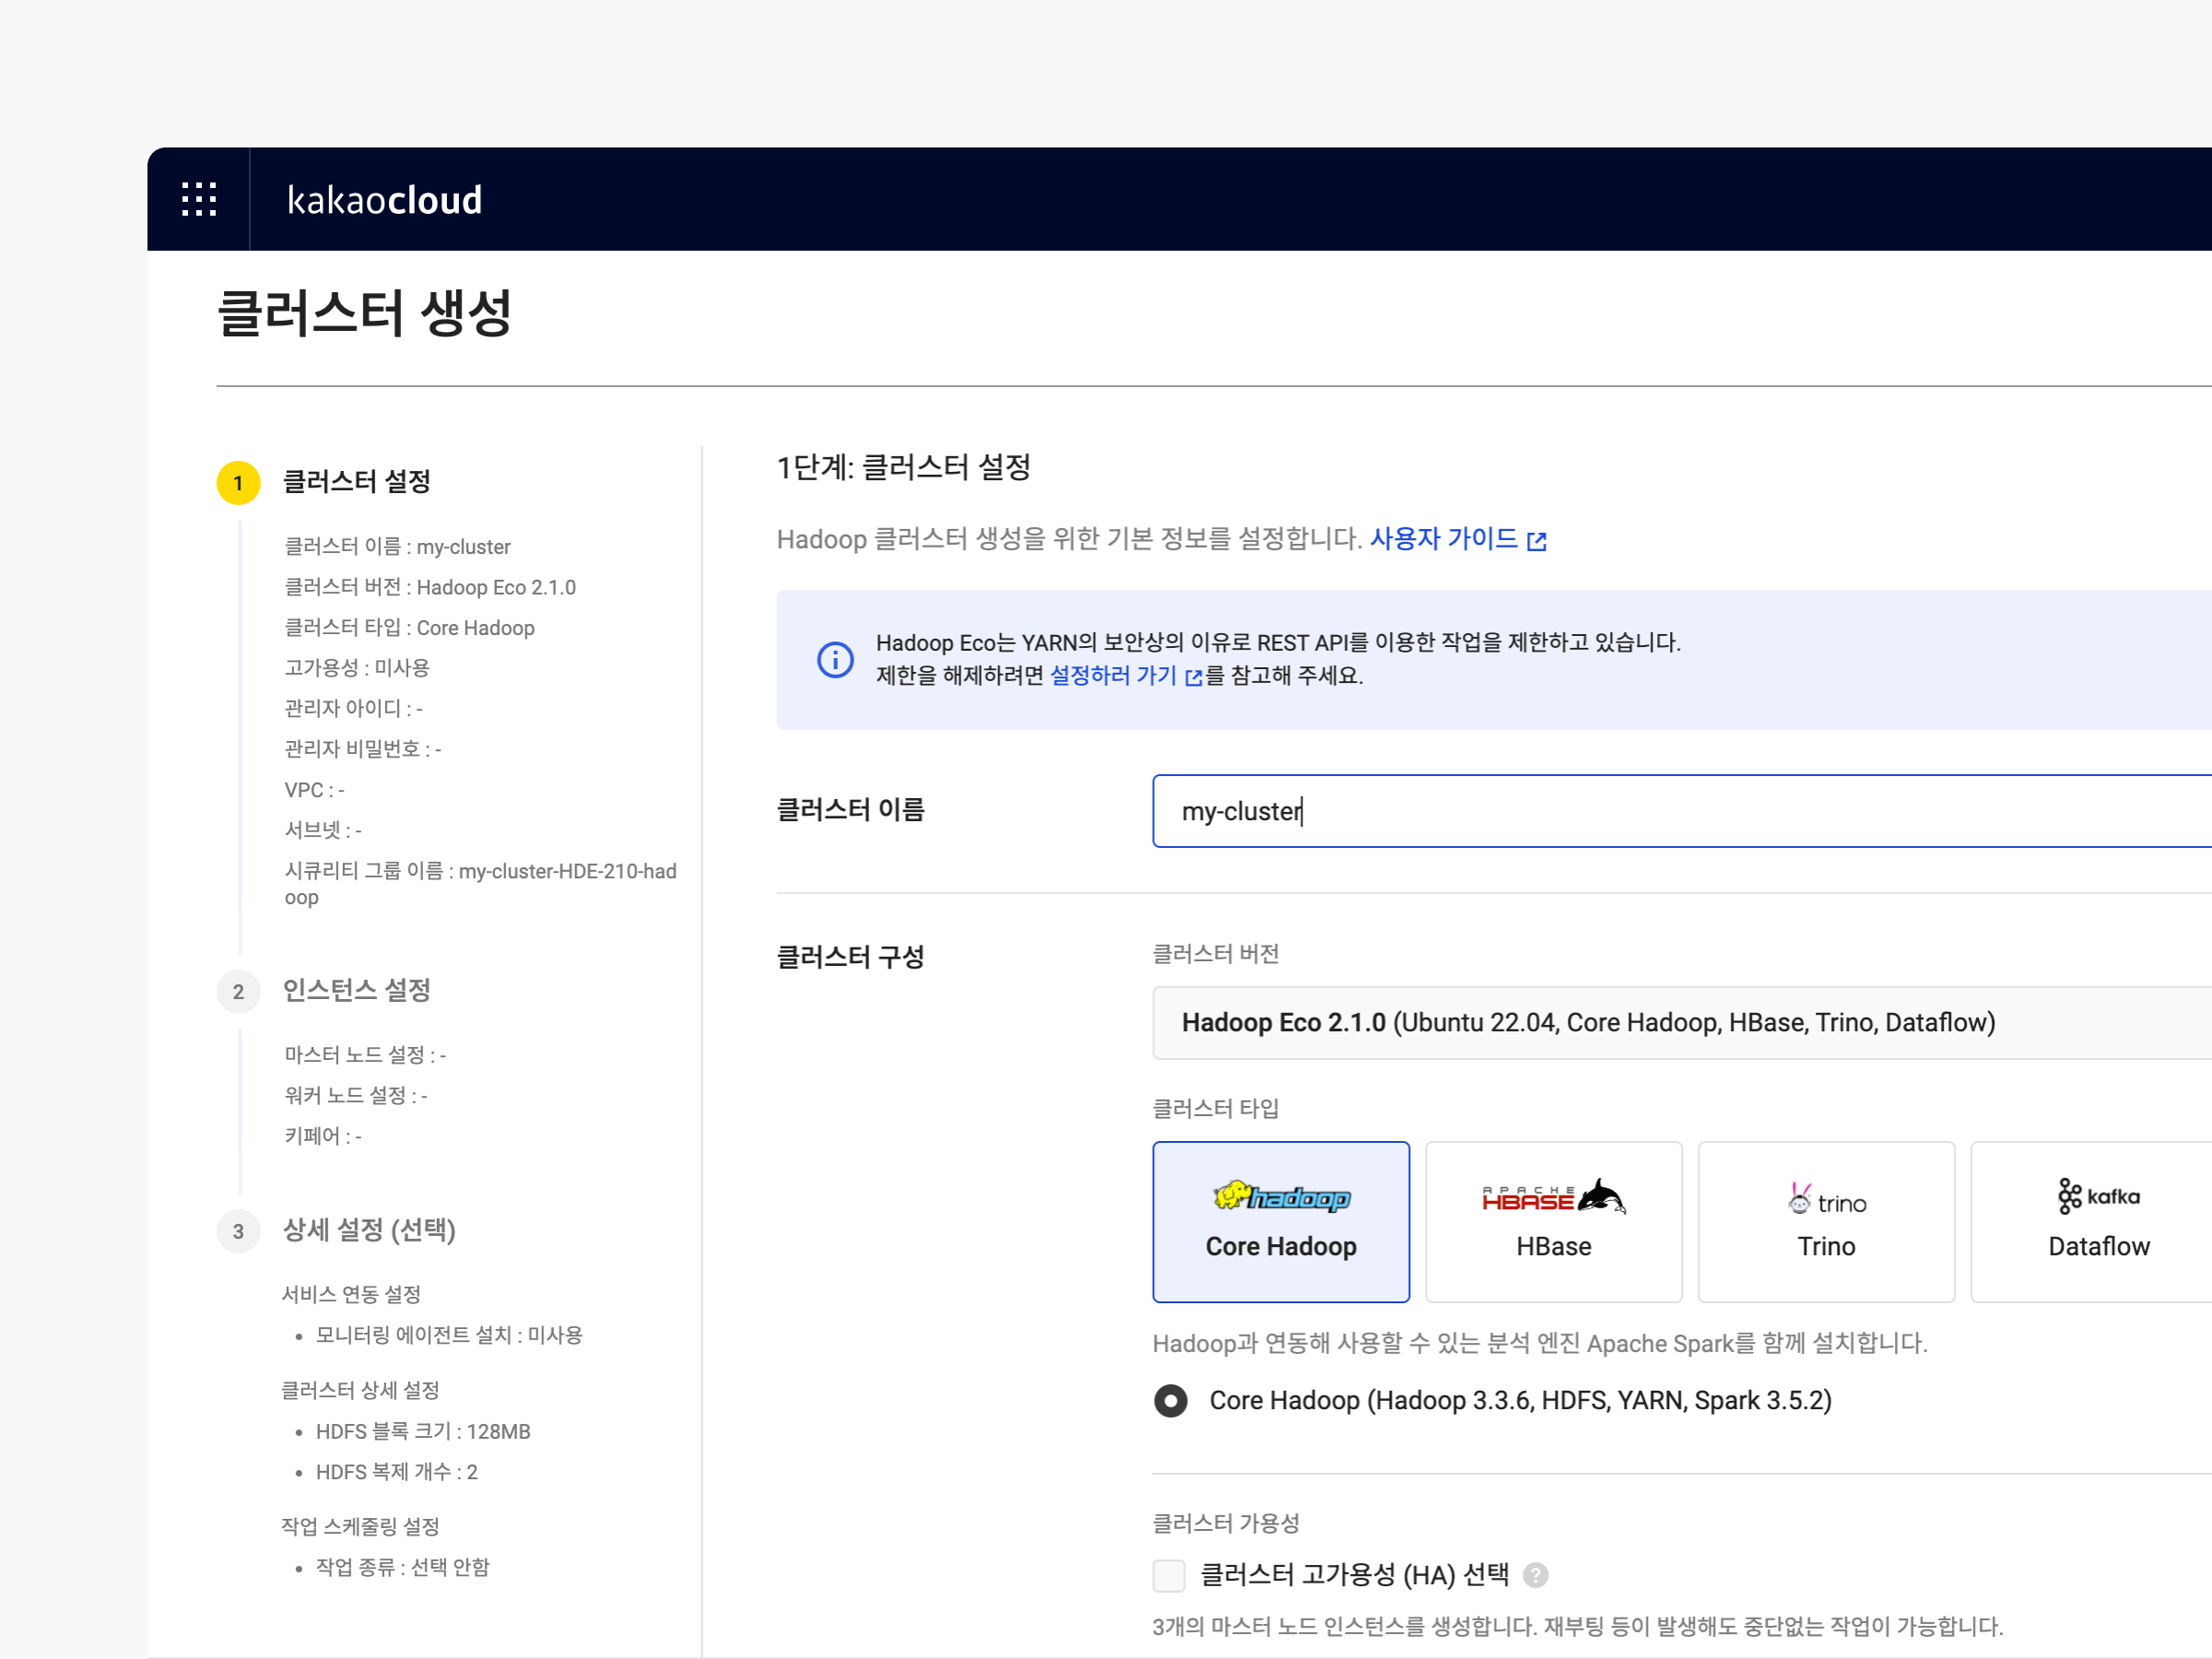The width and height of the screenshot is (2212, 1659).
Task: Click the external link icon beside 설정하러 가기
Action: (1193, 677)
